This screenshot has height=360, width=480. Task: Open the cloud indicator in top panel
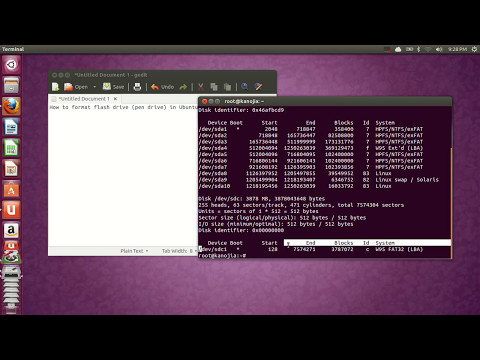398,49
